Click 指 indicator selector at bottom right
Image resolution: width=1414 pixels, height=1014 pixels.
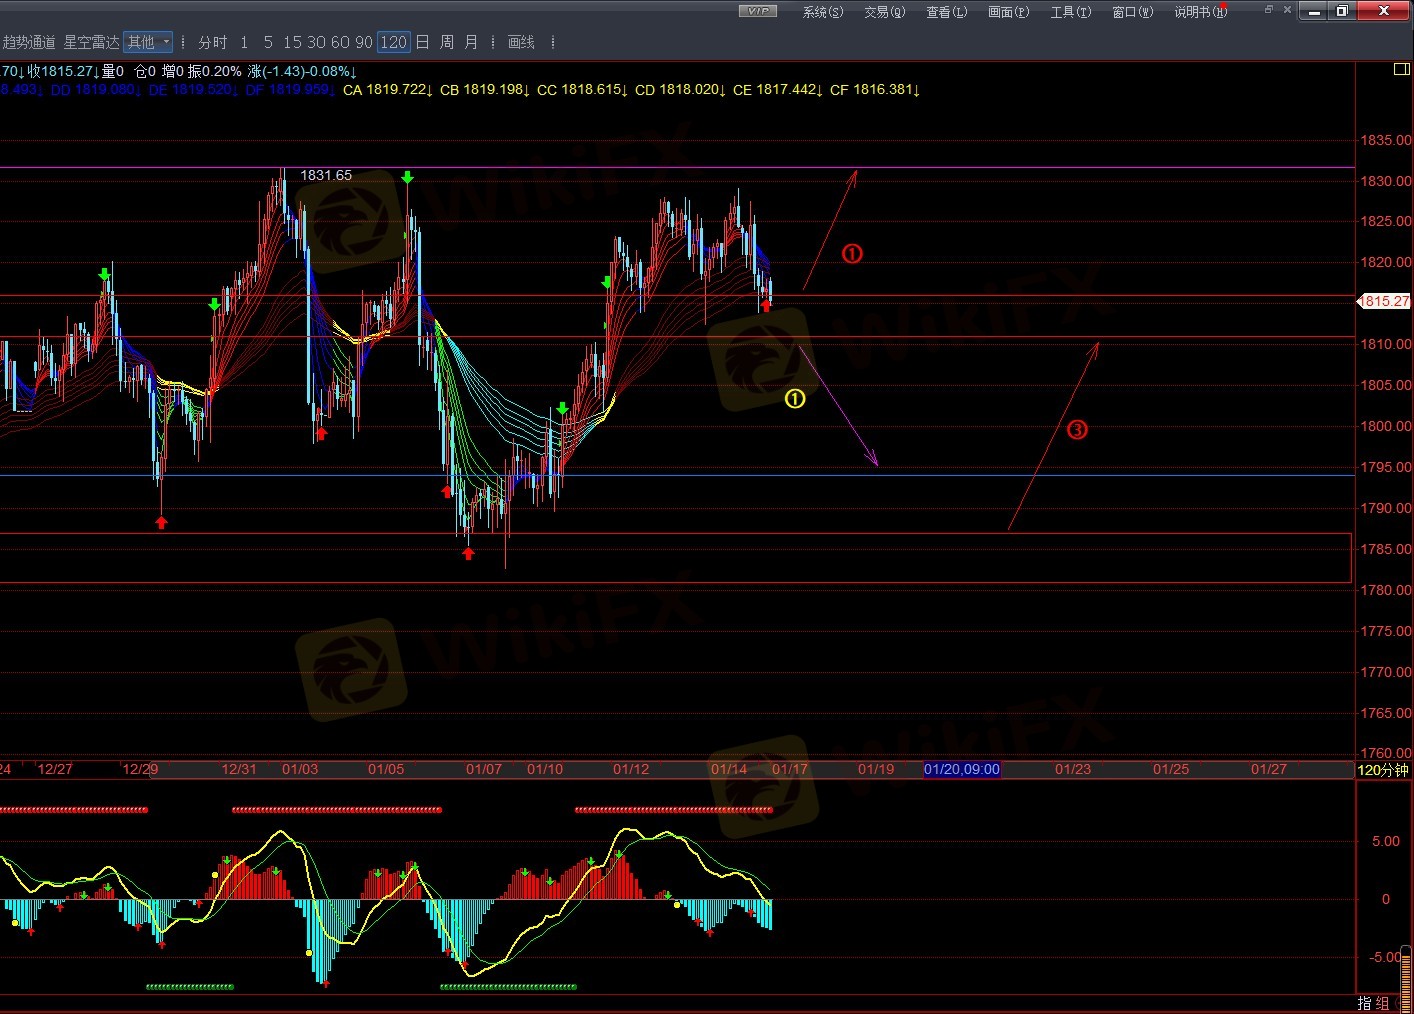[x=1365, y=1003]
